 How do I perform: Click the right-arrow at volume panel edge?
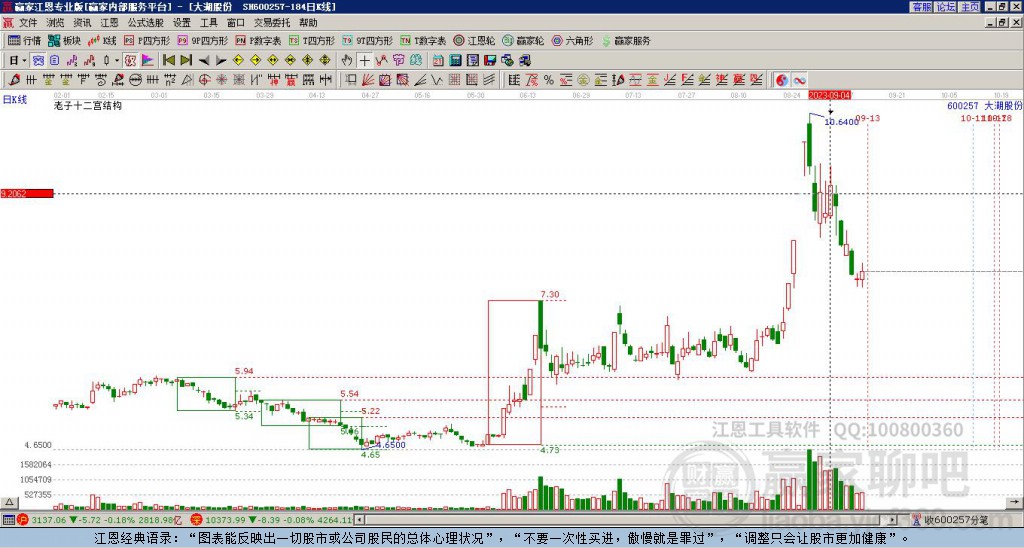pyautogui.click(x=1014, y=502)
